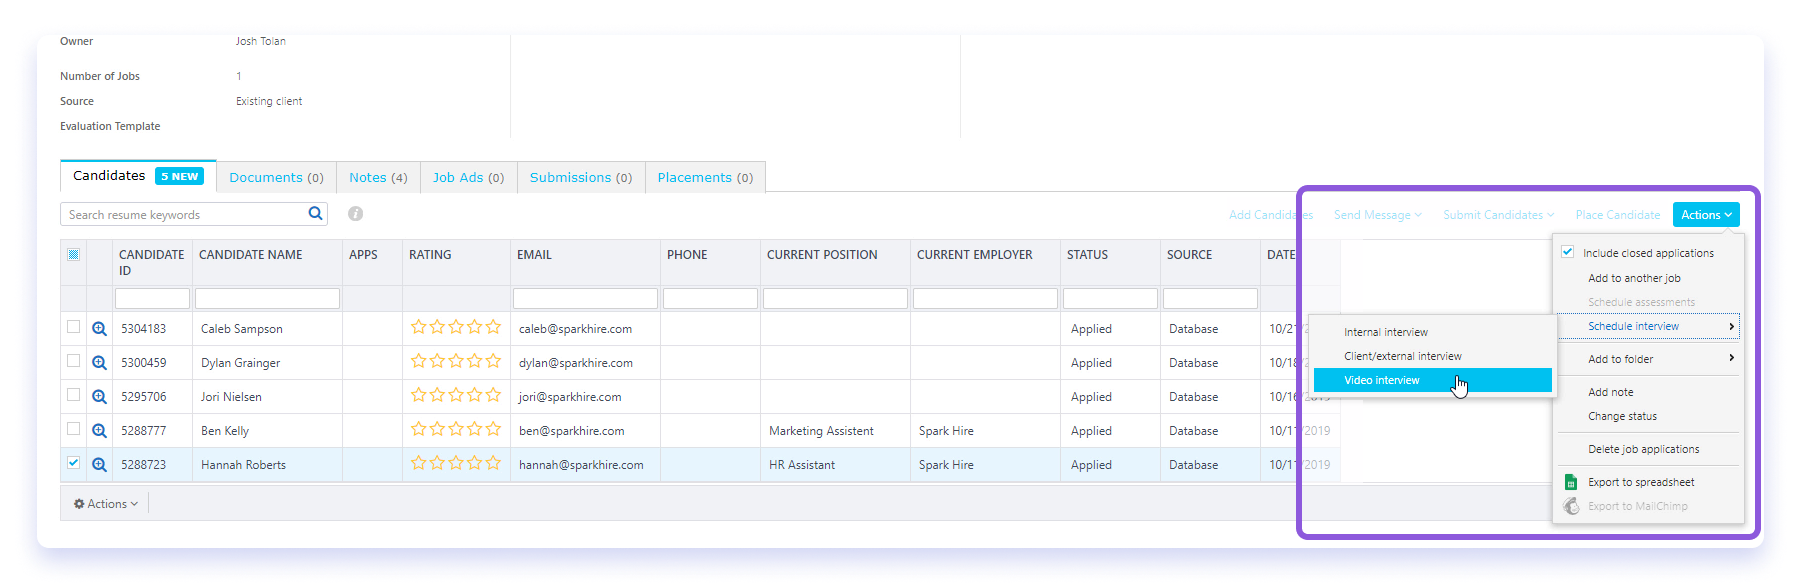Image resolution: width=1801 pixels, height=583 pixels.
Task: Click the MailChimp icon in Actions menu
Action: click(x=1571, y=506)
